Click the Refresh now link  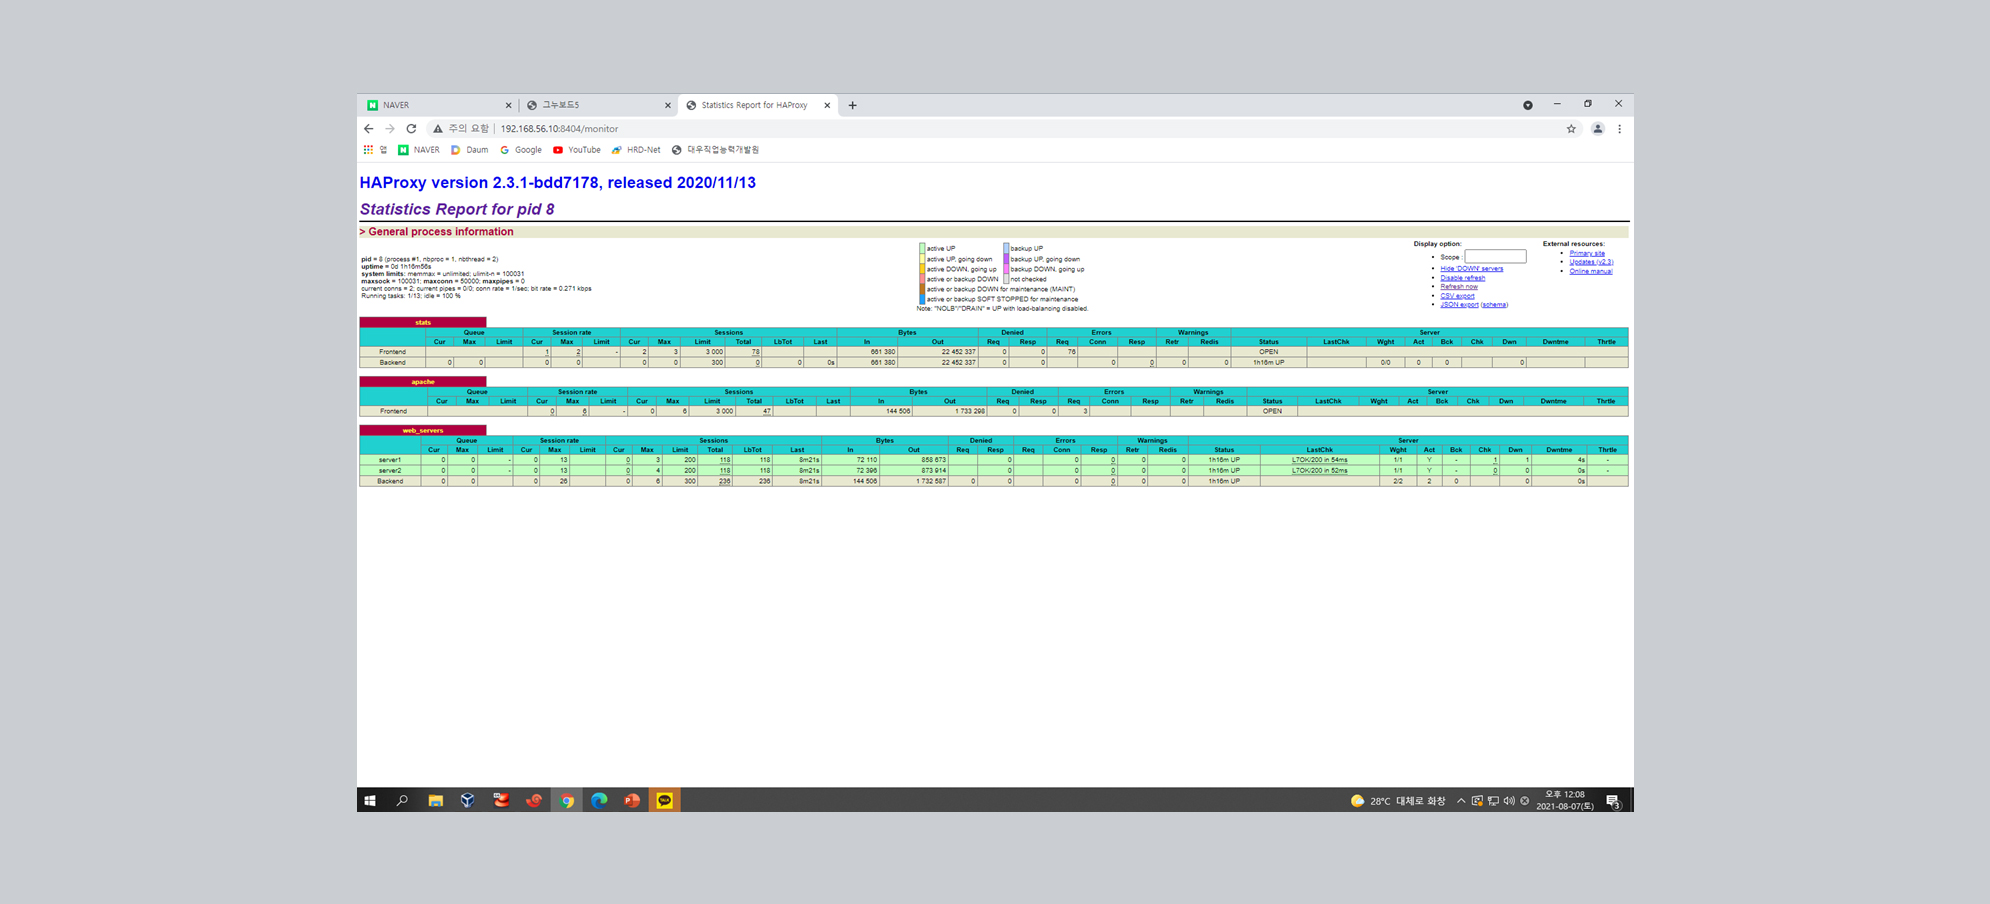[x=1458, y=287]
